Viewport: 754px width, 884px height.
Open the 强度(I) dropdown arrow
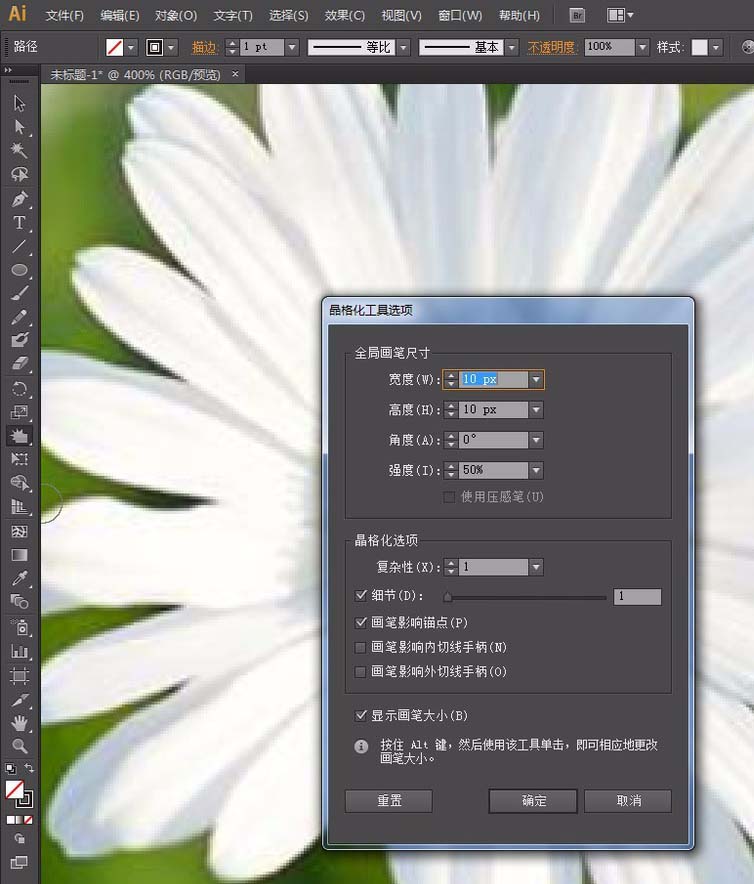click(536, 470)
